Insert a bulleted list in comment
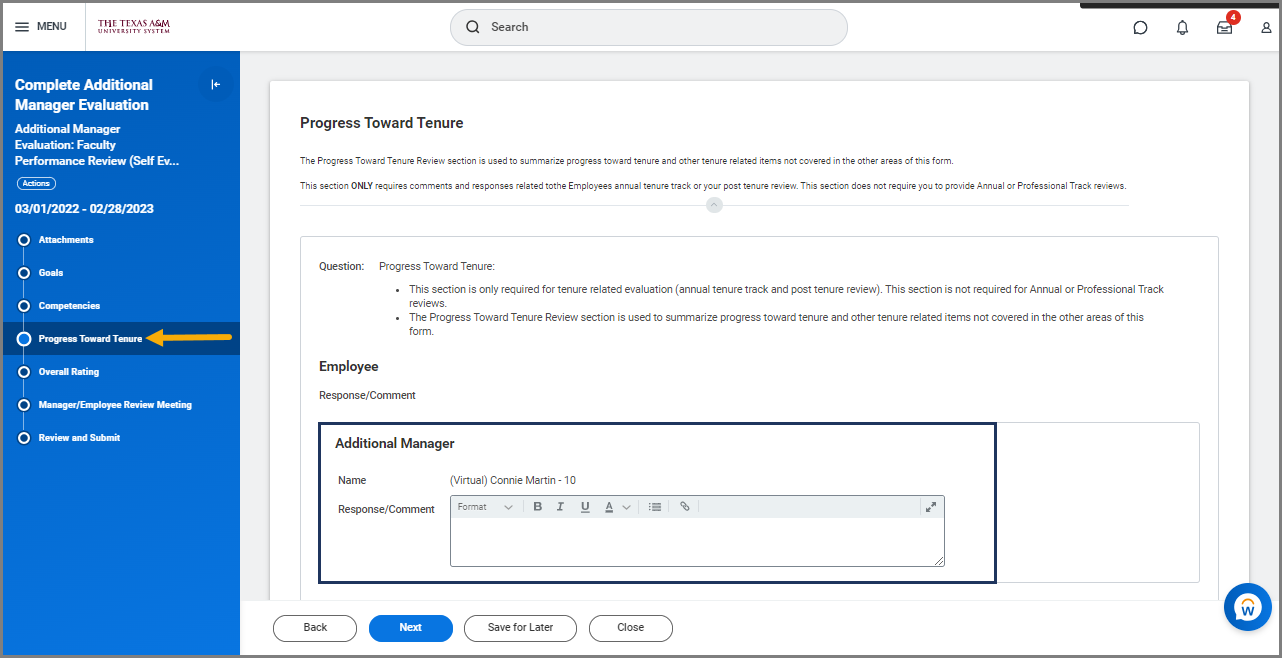The width and height of the screenshot is (1282, 658). click(655, 507)
